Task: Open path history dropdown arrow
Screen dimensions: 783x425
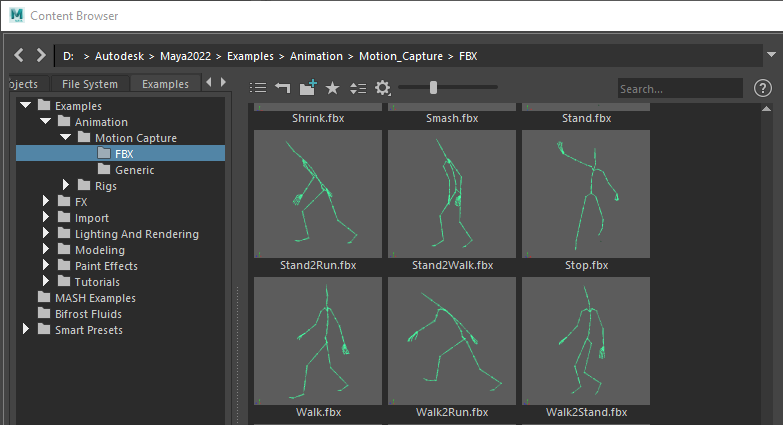Action: [x=771, y=54]
